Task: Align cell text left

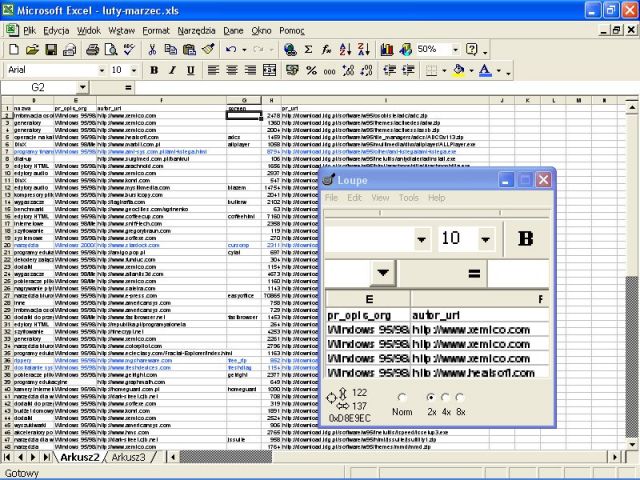Action: click(213, 70)
